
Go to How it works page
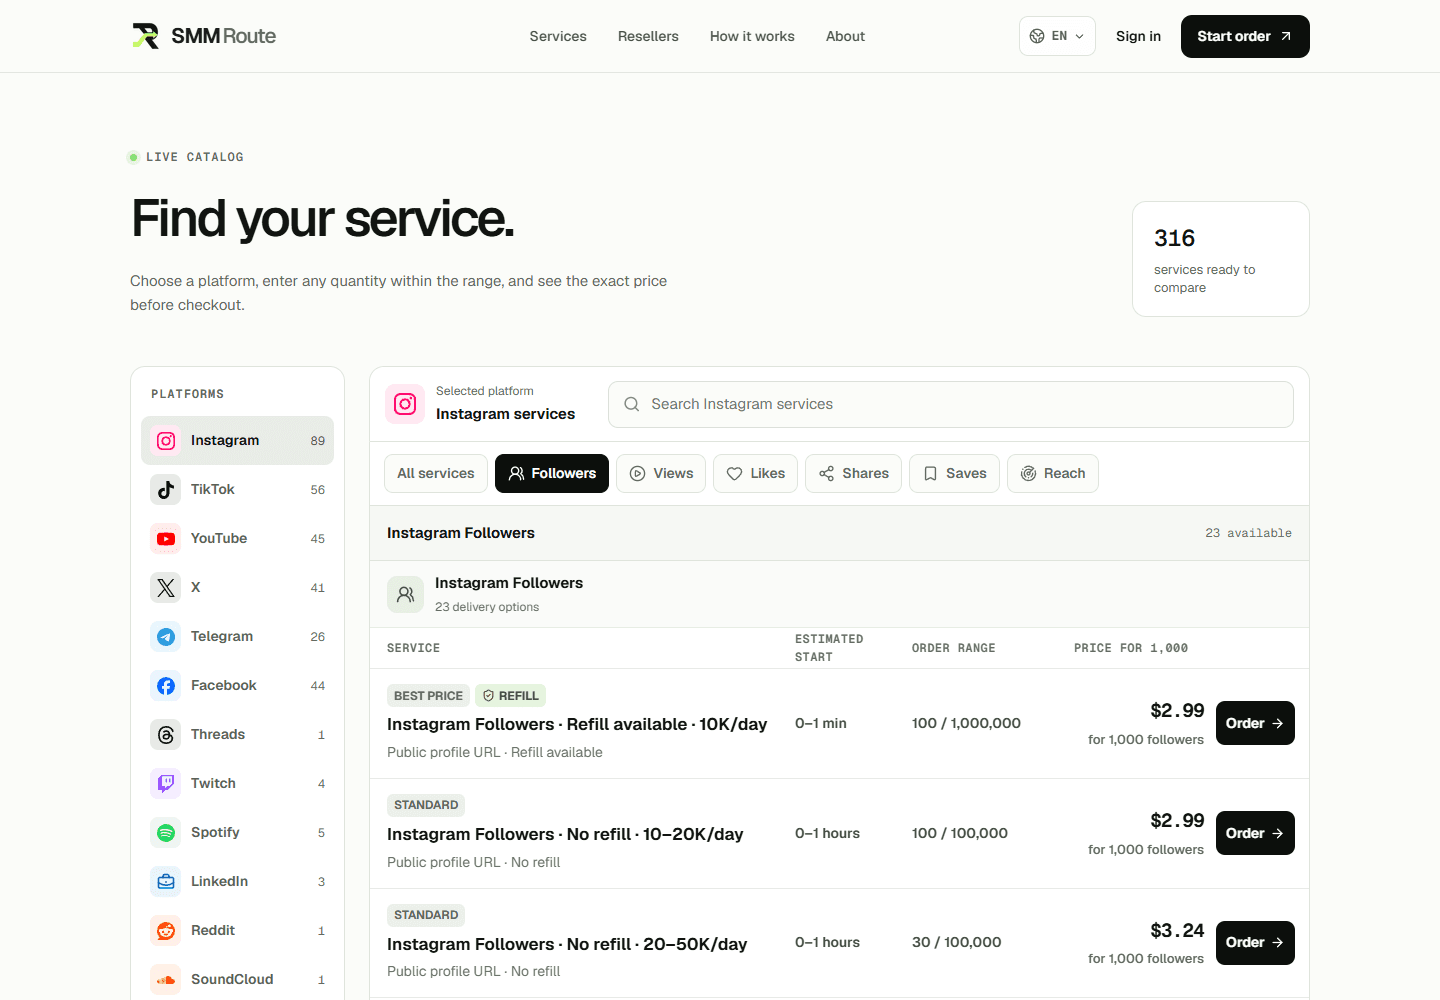pos(752,36)
